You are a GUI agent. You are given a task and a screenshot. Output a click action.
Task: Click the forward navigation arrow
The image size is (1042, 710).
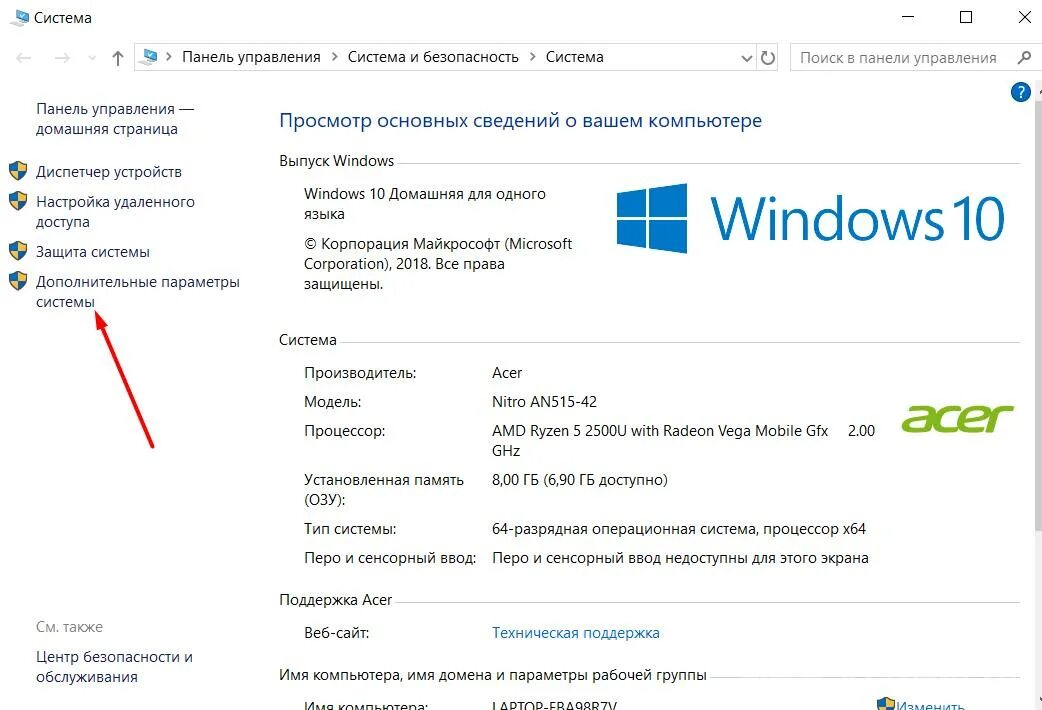(62, 58)
